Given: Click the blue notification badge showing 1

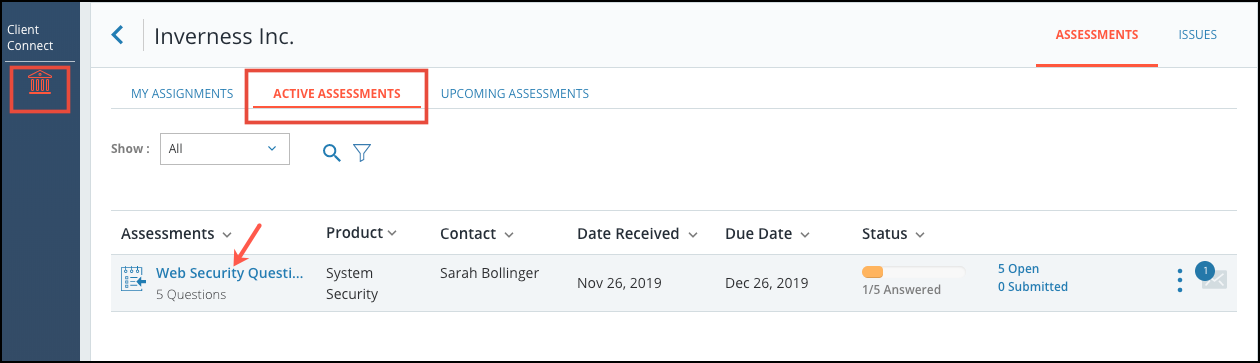Looking at the screenshot, I should [x=1205, y=270].
